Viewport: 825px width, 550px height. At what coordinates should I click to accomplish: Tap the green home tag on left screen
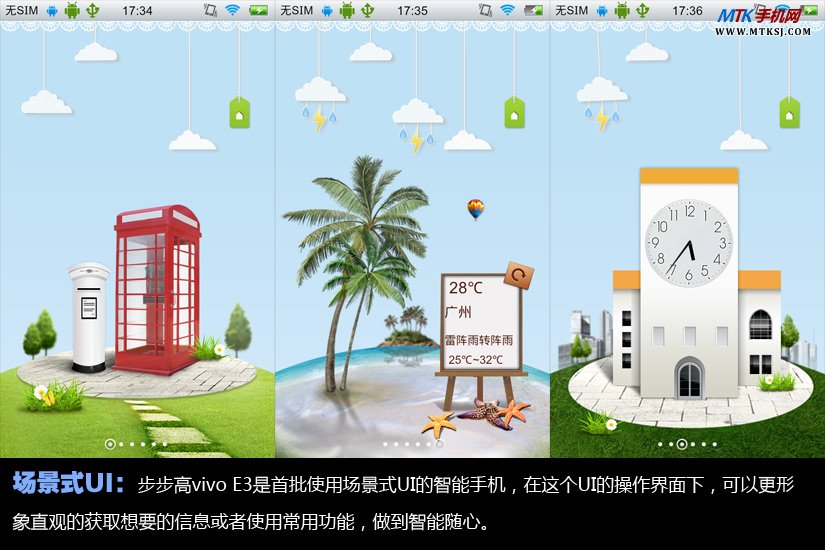point(239,113)
